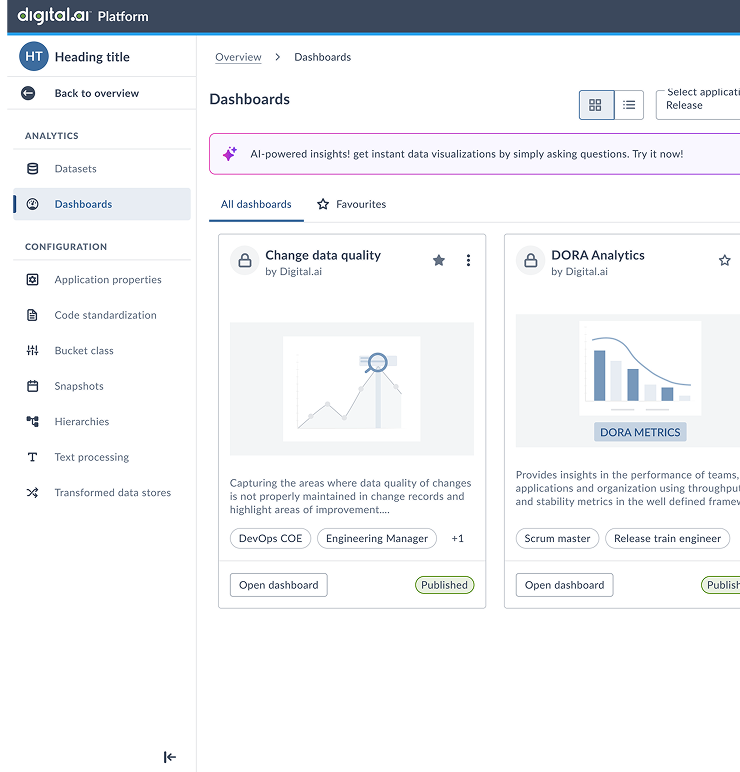
Task: Select the All dashboards tab
Action: pyautogui.click(x=256, y=204)
